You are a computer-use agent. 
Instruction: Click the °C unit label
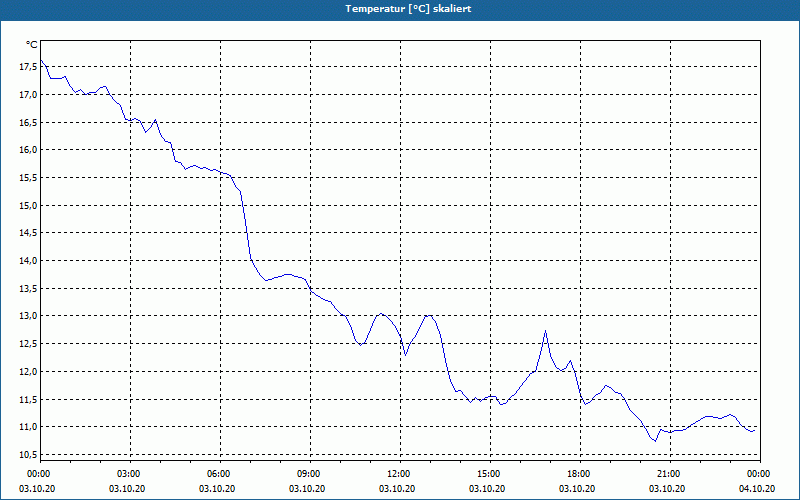(x=32, y=45)
